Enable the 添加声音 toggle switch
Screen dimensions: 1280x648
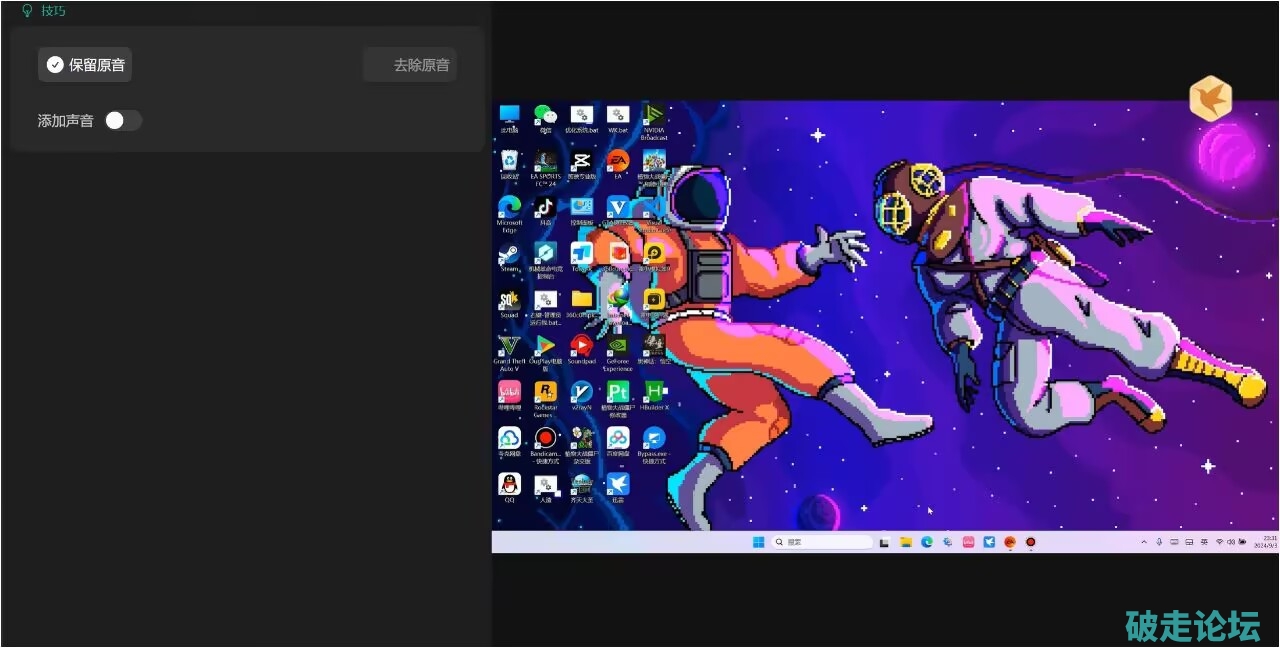point(123,121)
